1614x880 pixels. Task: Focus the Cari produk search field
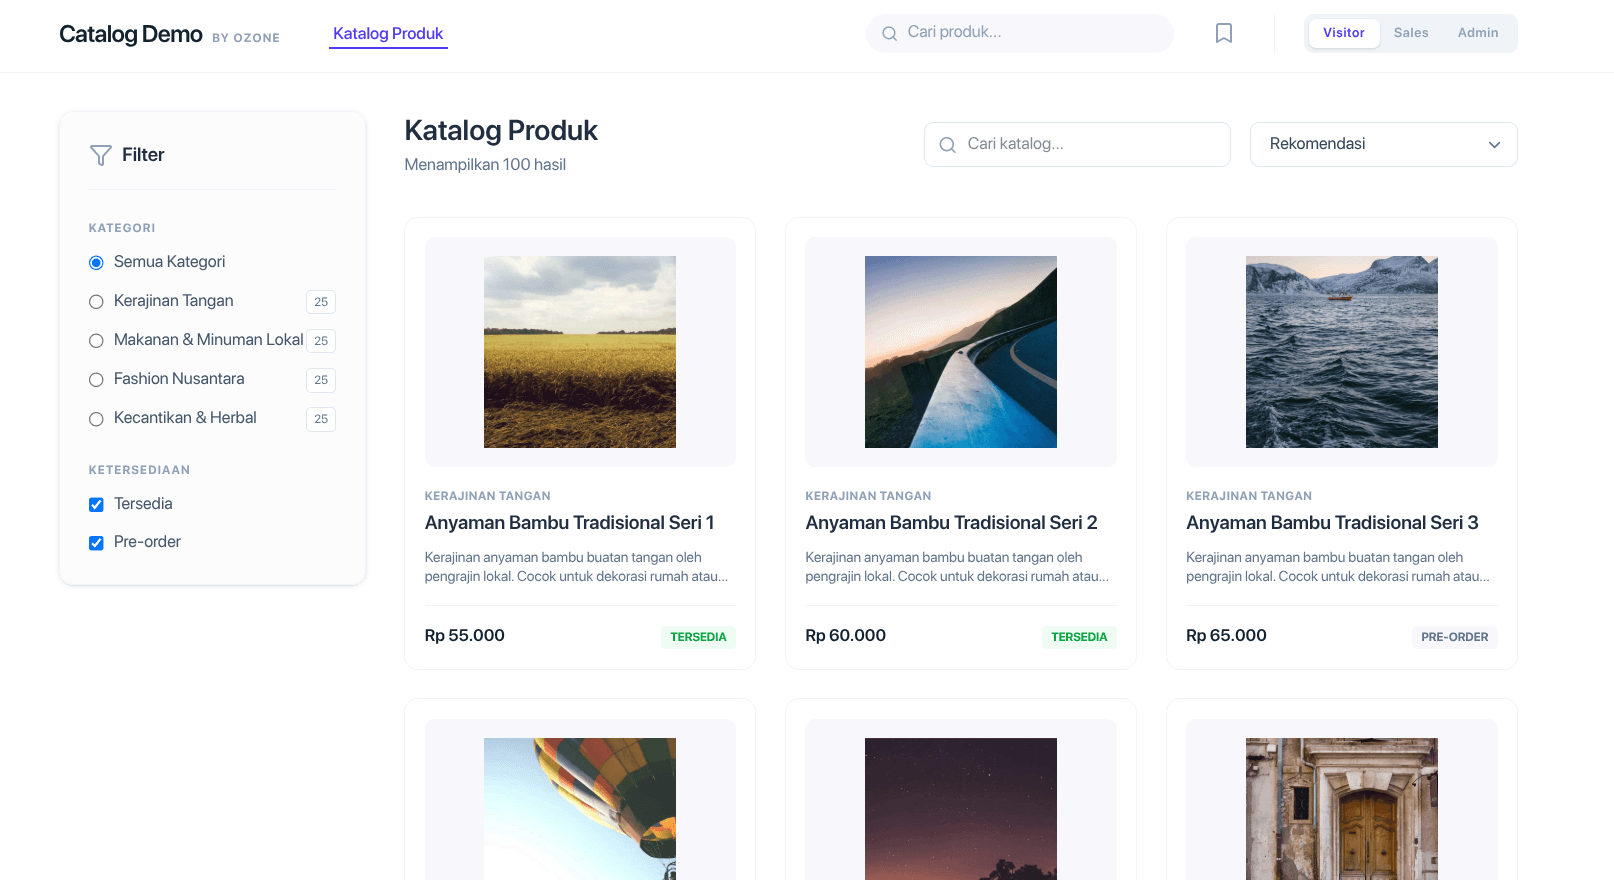tap(1020, 33)
